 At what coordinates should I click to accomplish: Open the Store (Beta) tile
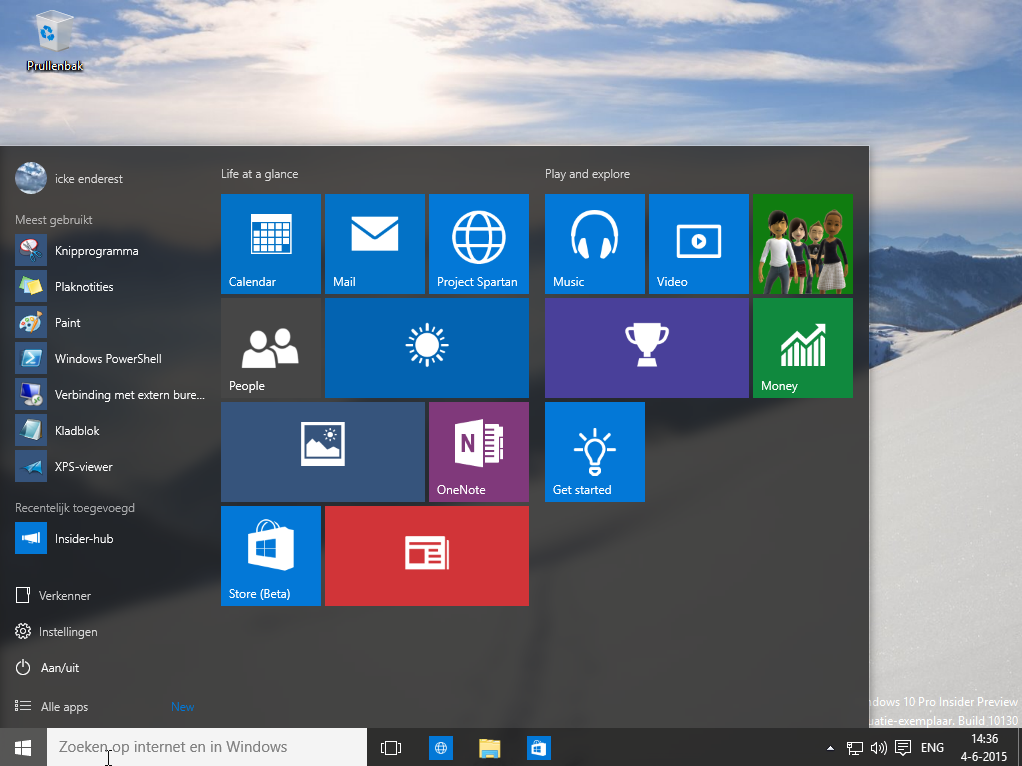pos(270,555)
